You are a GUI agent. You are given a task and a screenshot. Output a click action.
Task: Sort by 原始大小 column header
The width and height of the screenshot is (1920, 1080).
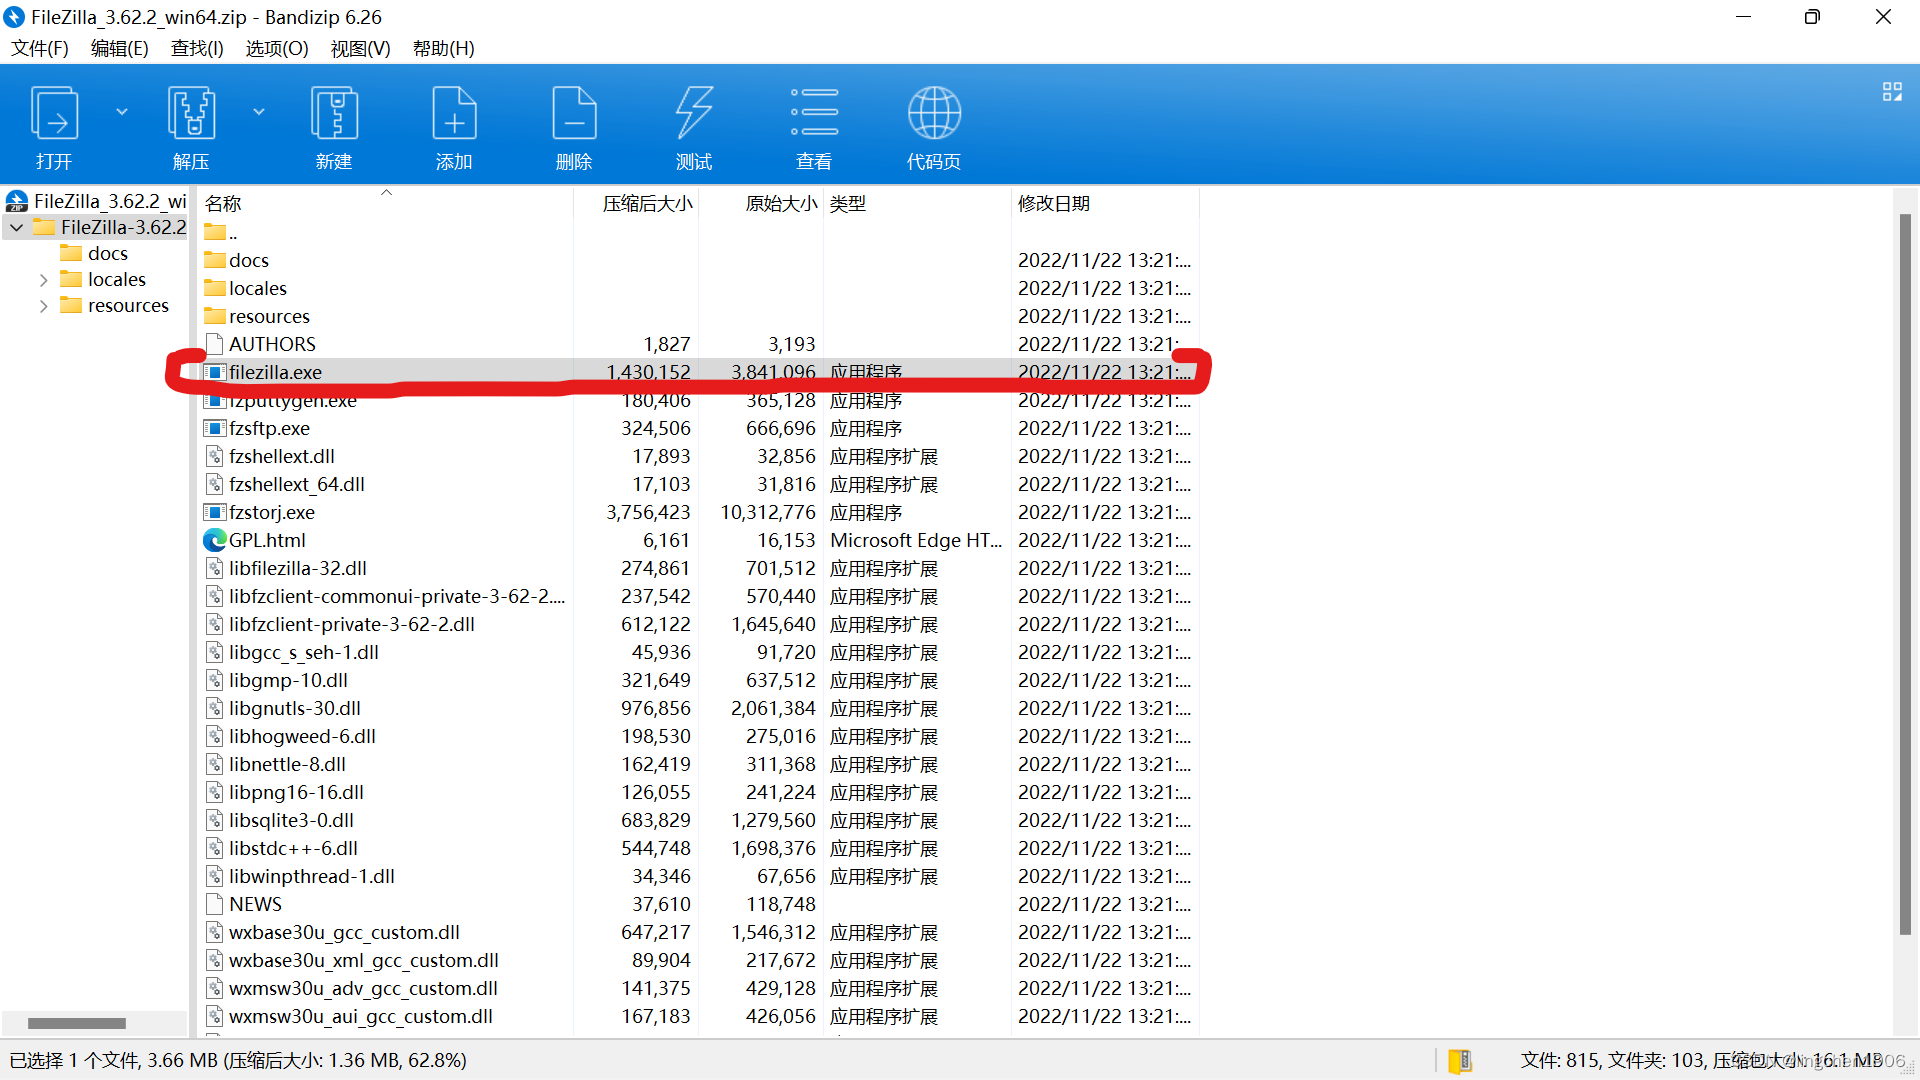click(x=780, y=204)
